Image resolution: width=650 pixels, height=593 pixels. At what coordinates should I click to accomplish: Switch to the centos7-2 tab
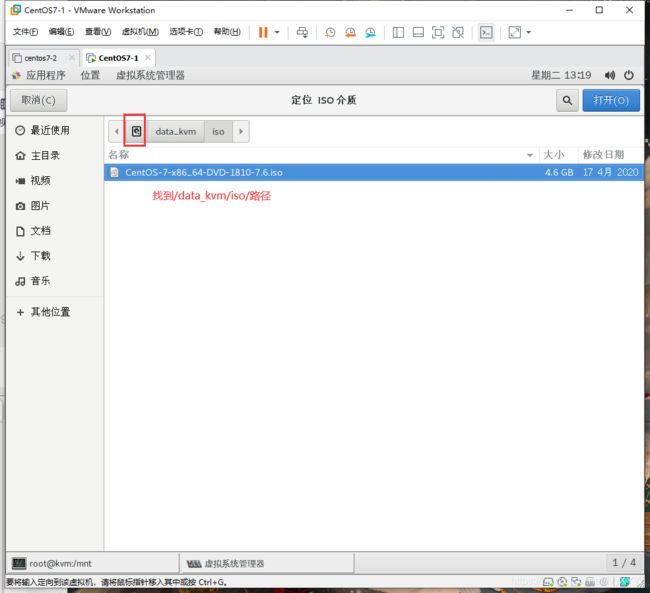(40, 58)
